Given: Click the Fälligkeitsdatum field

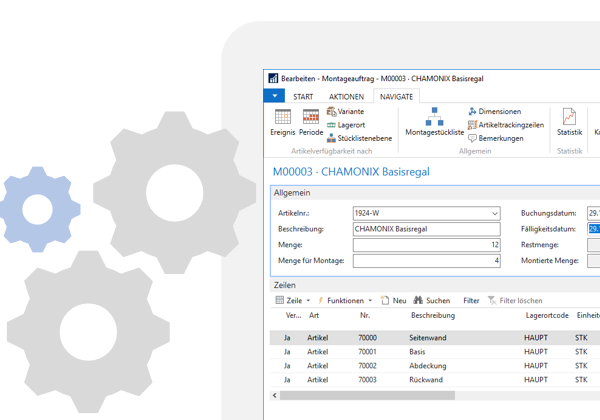Looking at the screenshot, I should click(x=593, y=229).
